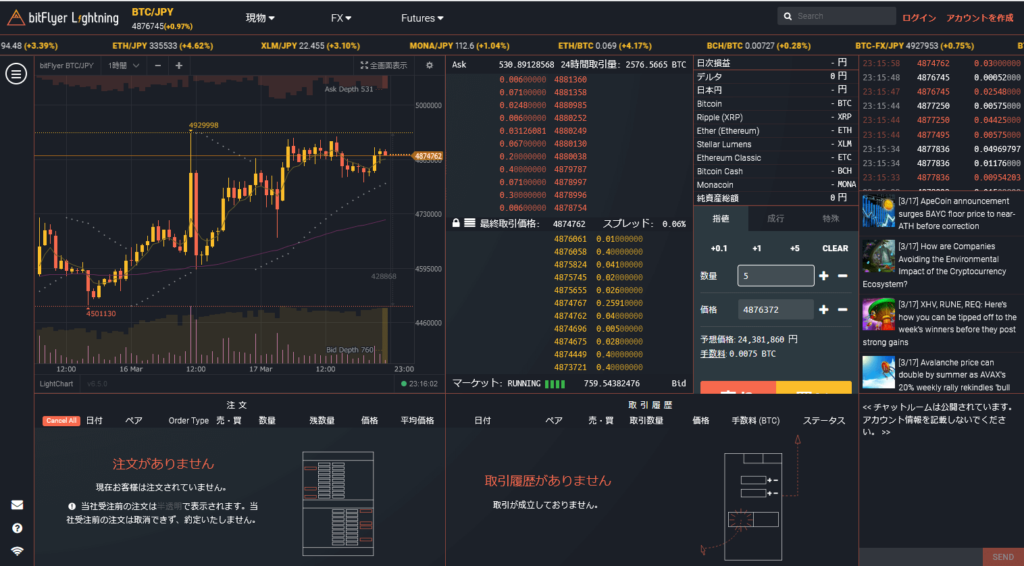This screenshot has width=1024, height=566.
Task: Click the ステータス column header
Action: 824,420
